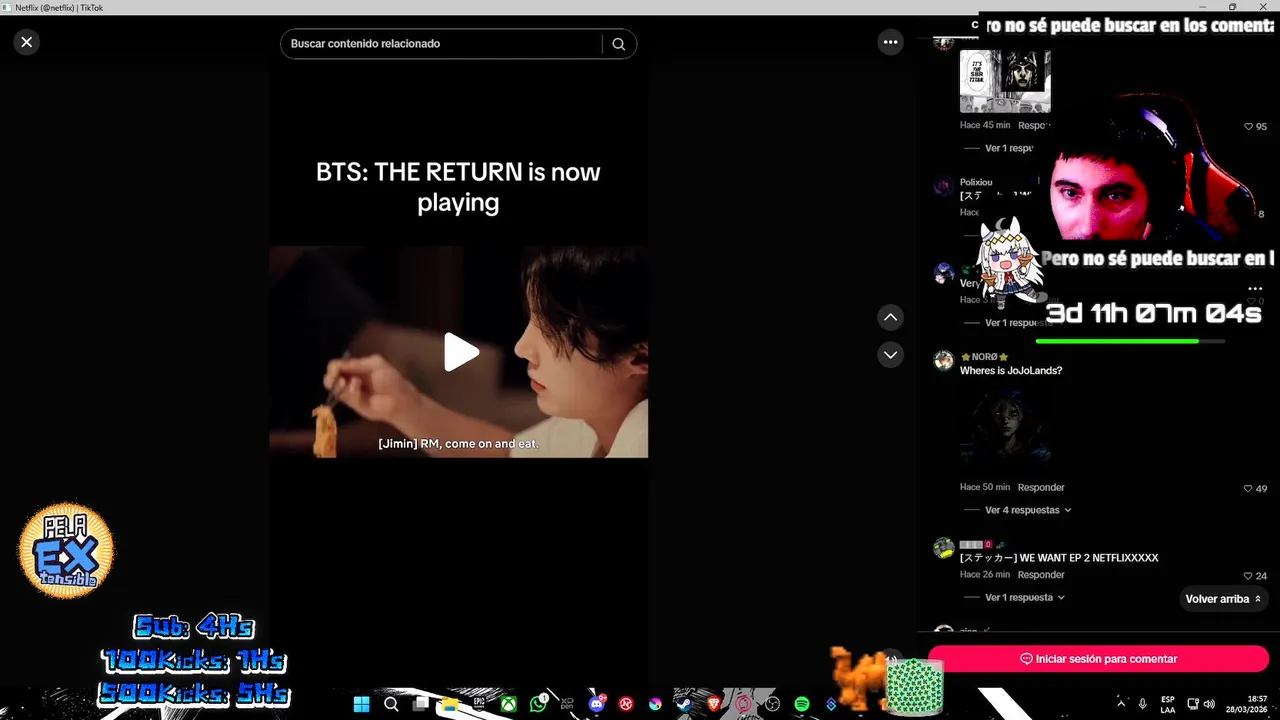This screenshot has height=720, width=1280.
Task: Open the Xbox app from the taskbar
Action: (x=508, y=705)
